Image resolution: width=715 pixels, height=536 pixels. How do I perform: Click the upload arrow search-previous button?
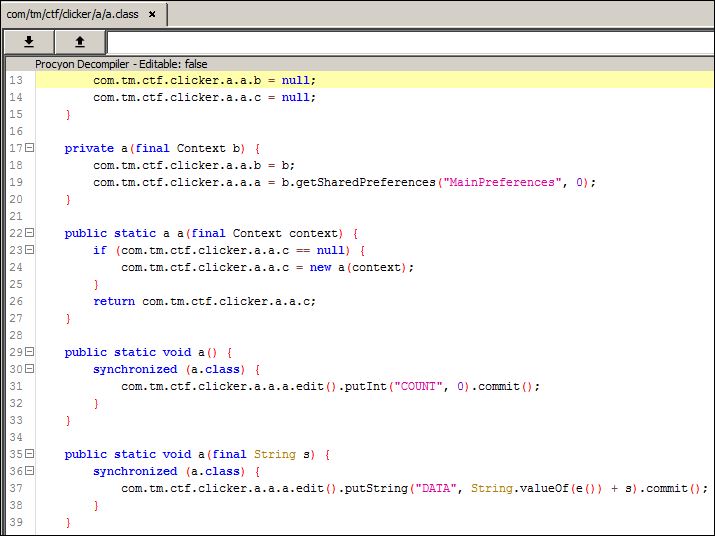[80, 42]
